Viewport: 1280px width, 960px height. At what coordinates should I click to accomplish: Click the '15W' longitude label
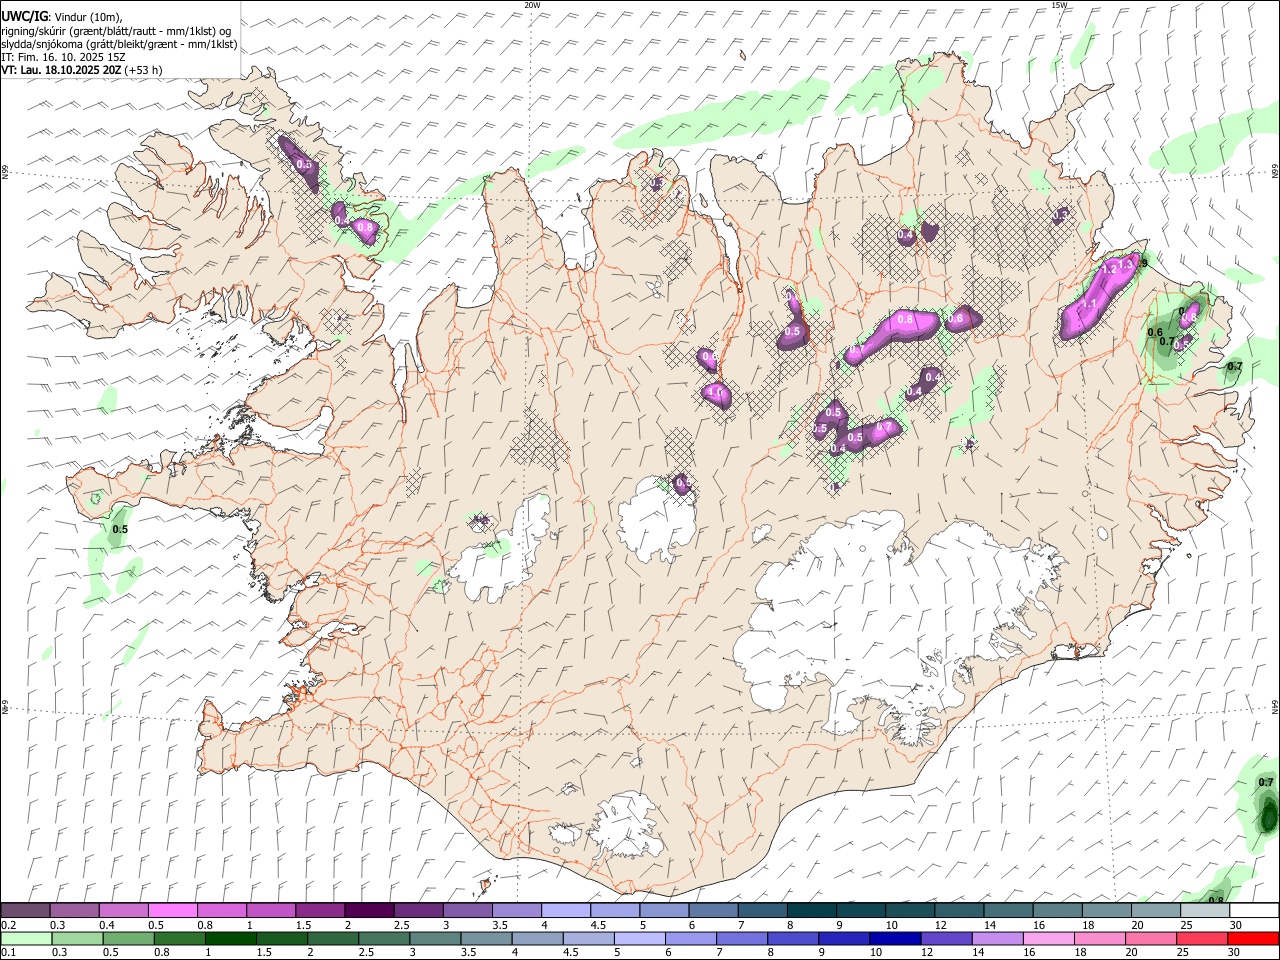click(1059, 5)
